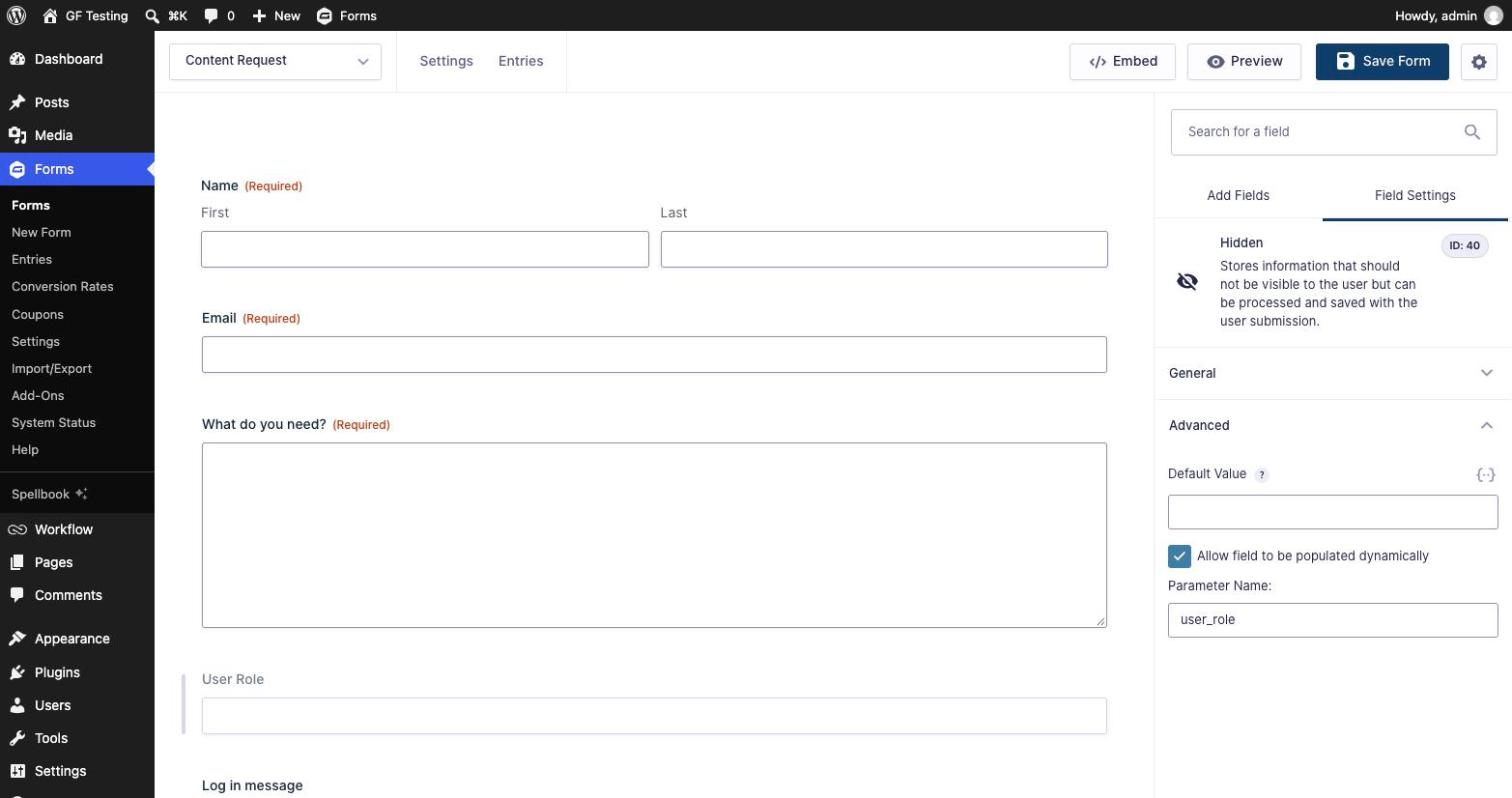Click the Appearance brush icon in sidebar
1512x798 pixels.
[x=17, y=639]
